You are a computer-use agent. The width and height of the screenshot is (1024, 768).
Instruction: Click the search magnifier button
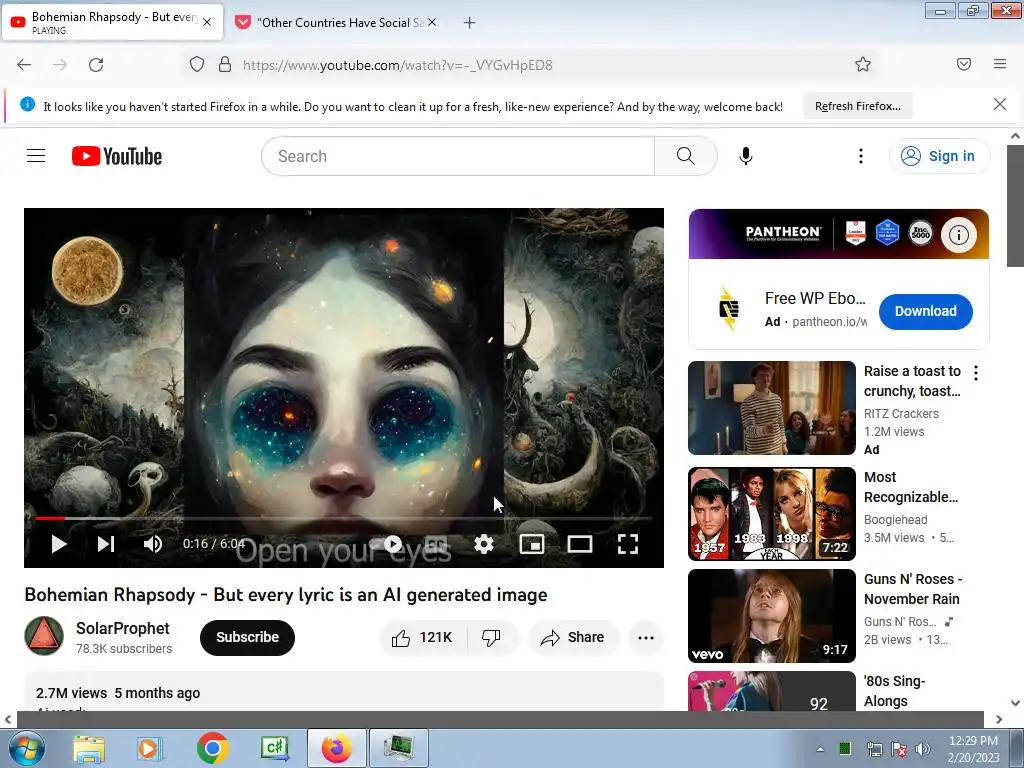point(685,156)
